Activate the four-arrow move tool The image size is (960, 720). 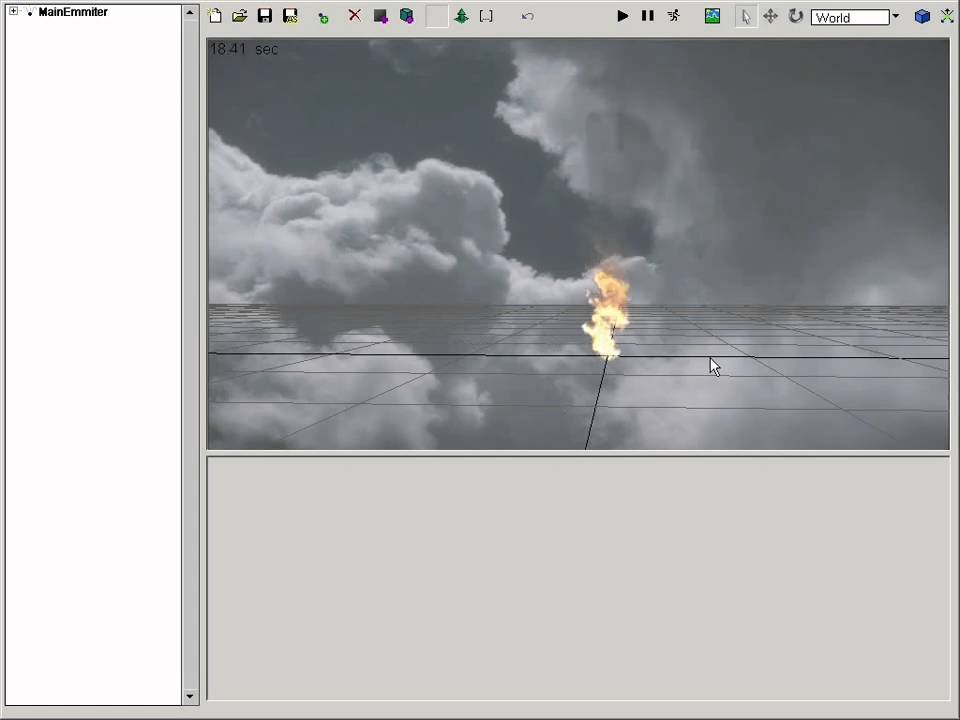point(770,17)
